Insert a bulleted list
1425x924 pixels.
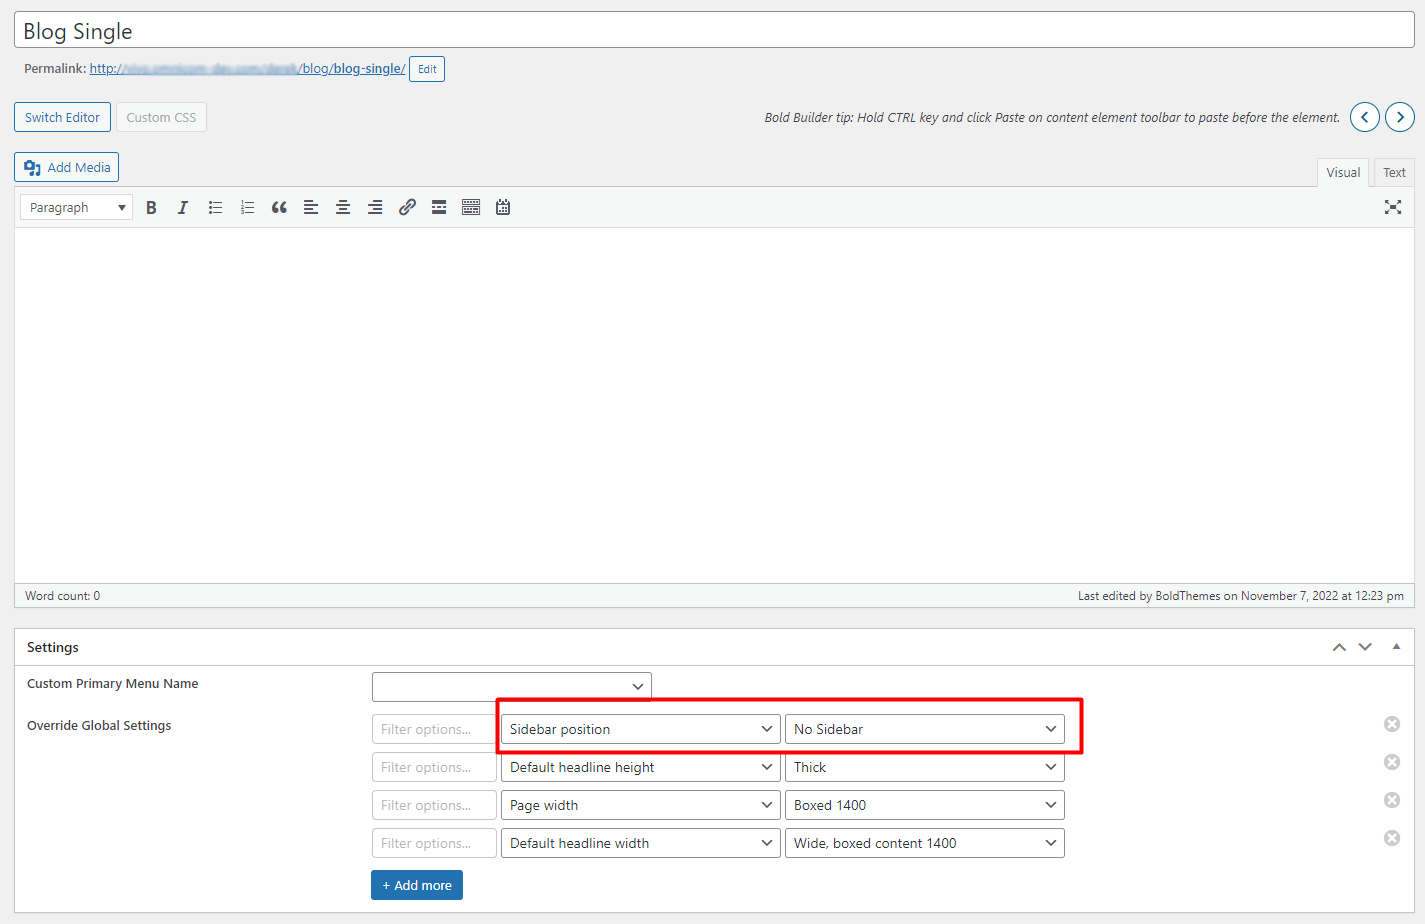tap(215, 207)
